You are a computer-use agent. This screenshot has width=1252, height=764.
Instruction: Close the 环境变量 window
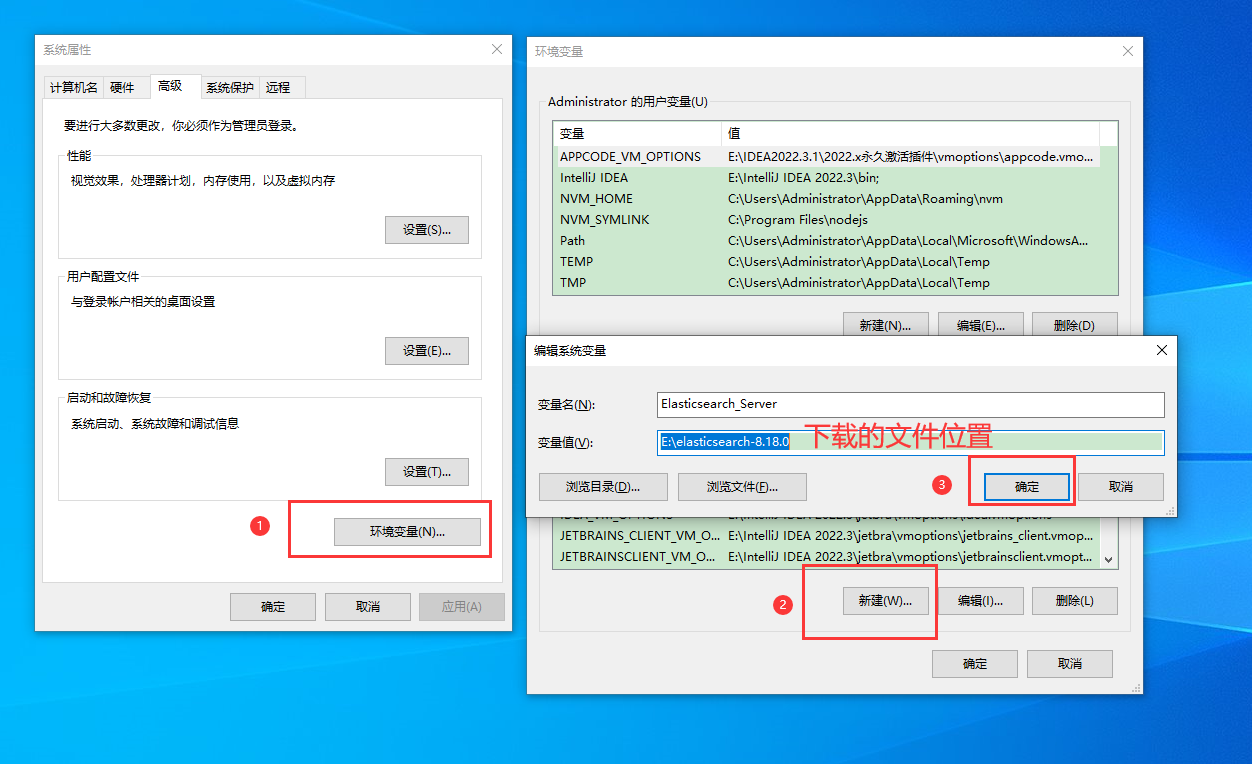click(1128, 51)
